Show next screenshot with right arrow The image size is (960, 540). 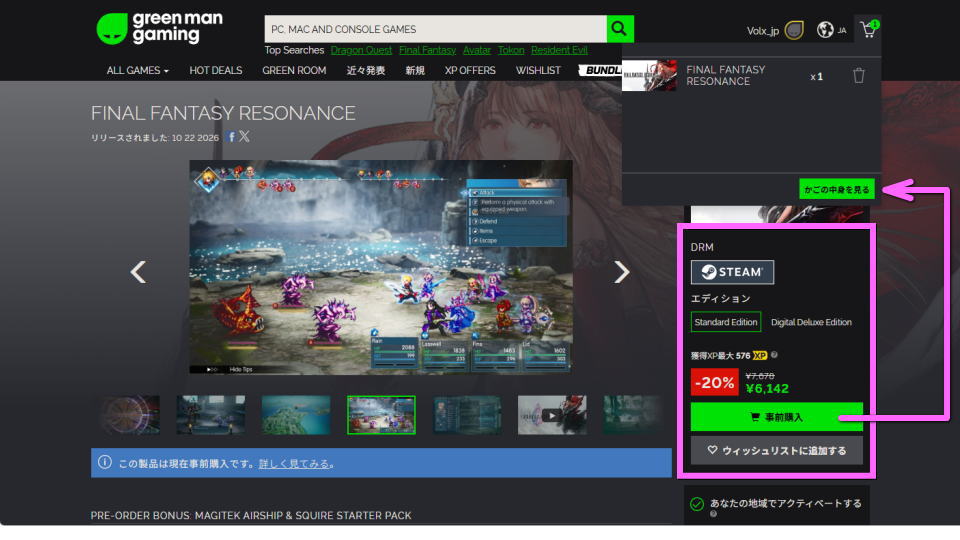pos(621,272)
